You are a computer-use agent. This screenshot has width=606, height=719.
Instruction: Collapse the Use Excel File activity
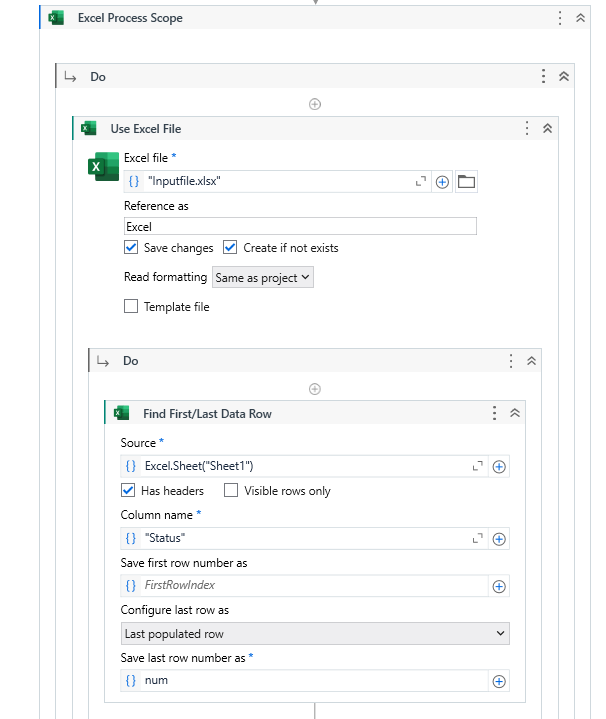(547, 128)
